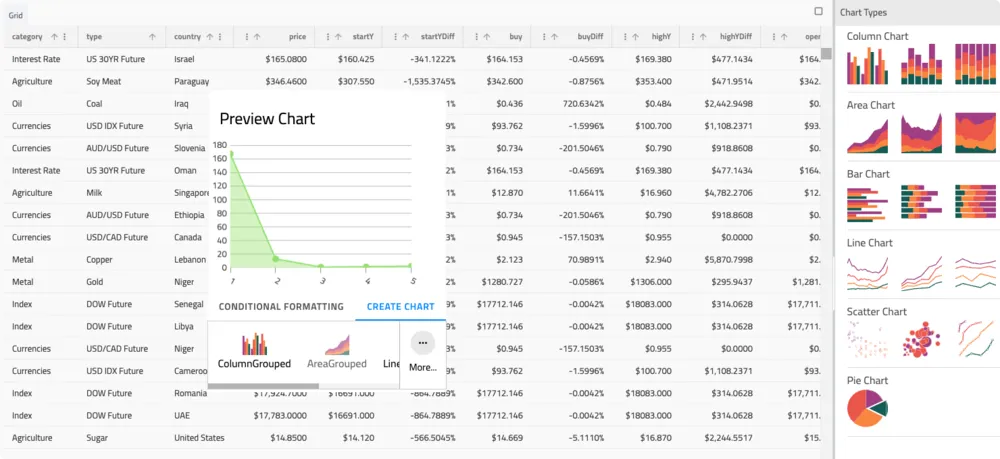
Task: Toggle sort arrow on the buy column
Action: point(487,37)
